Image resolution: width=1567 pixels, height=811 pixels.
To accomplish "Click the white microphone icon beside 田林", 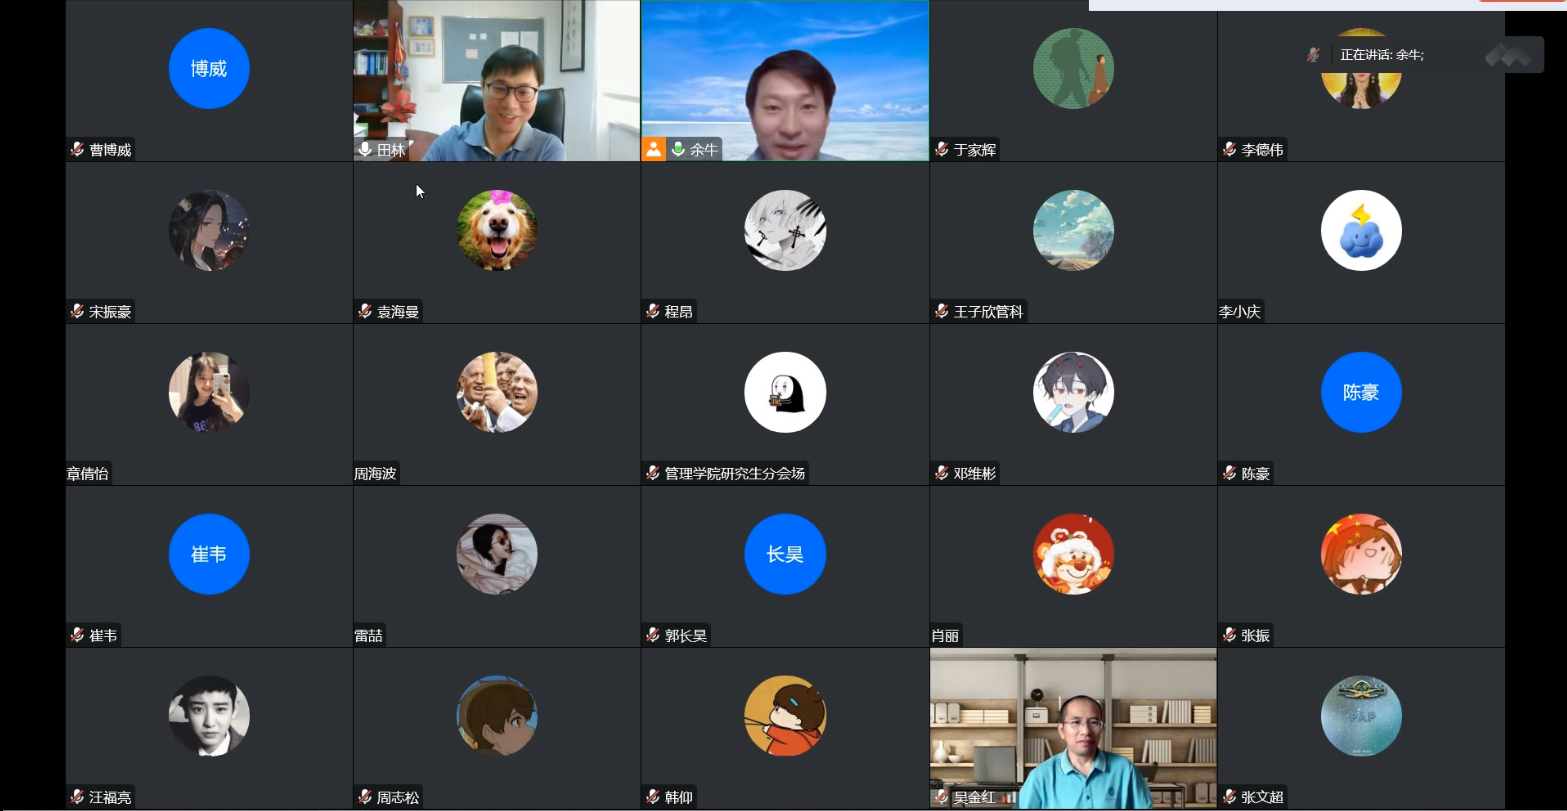I will [365, 149].
